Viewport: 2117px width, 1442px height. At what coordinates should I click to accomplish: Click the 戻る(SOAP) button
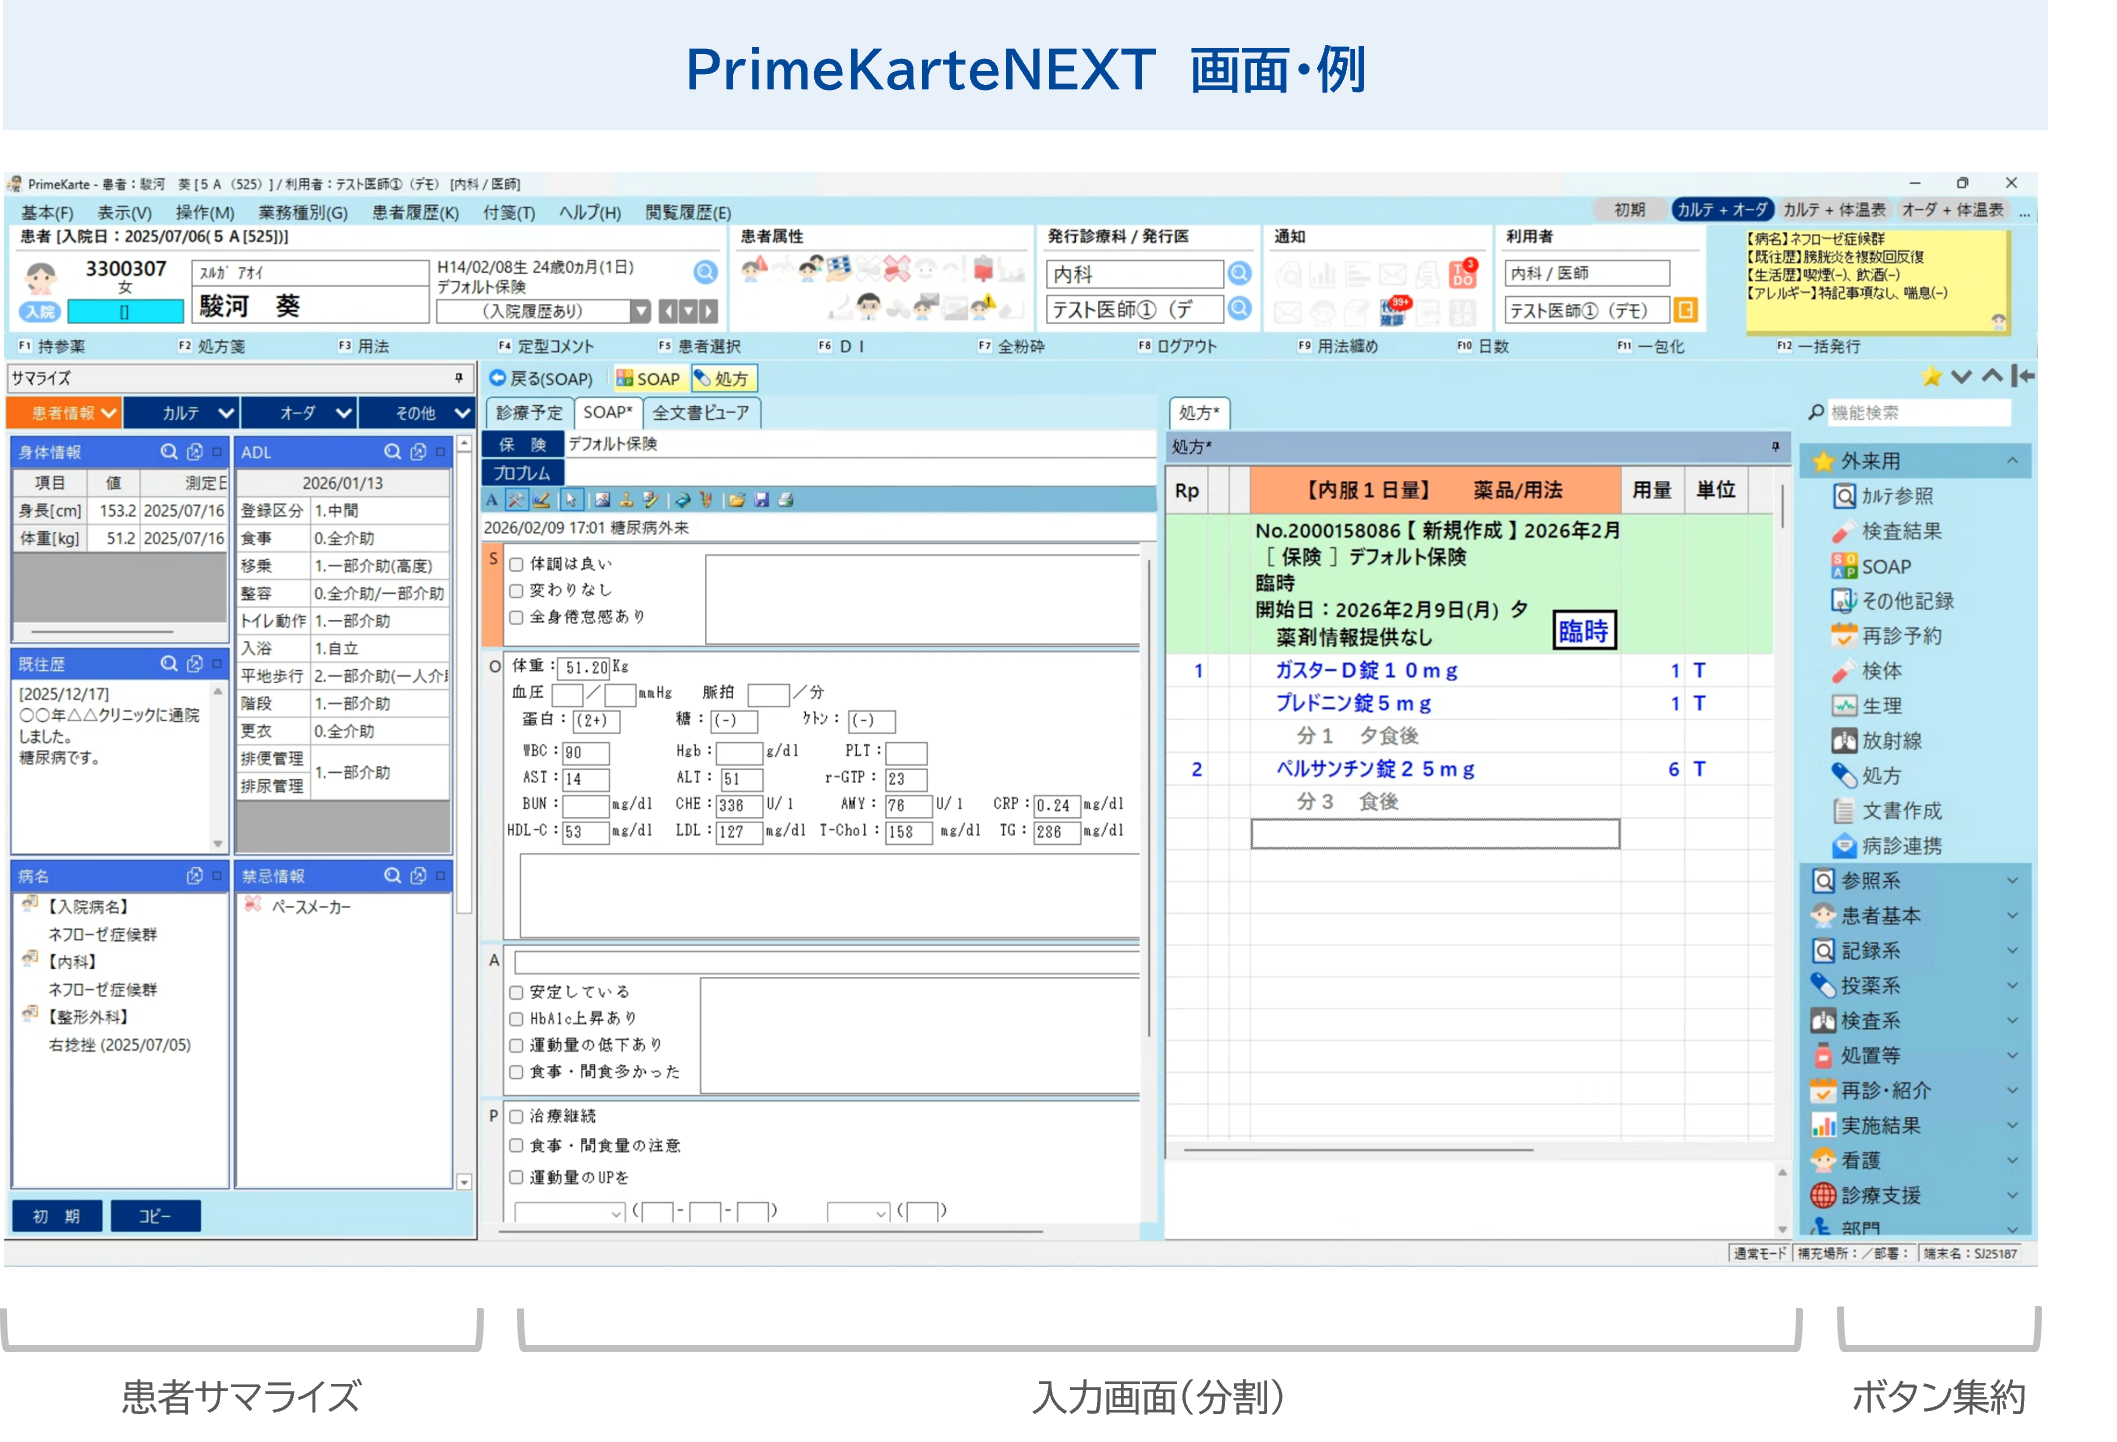[541, 378]
